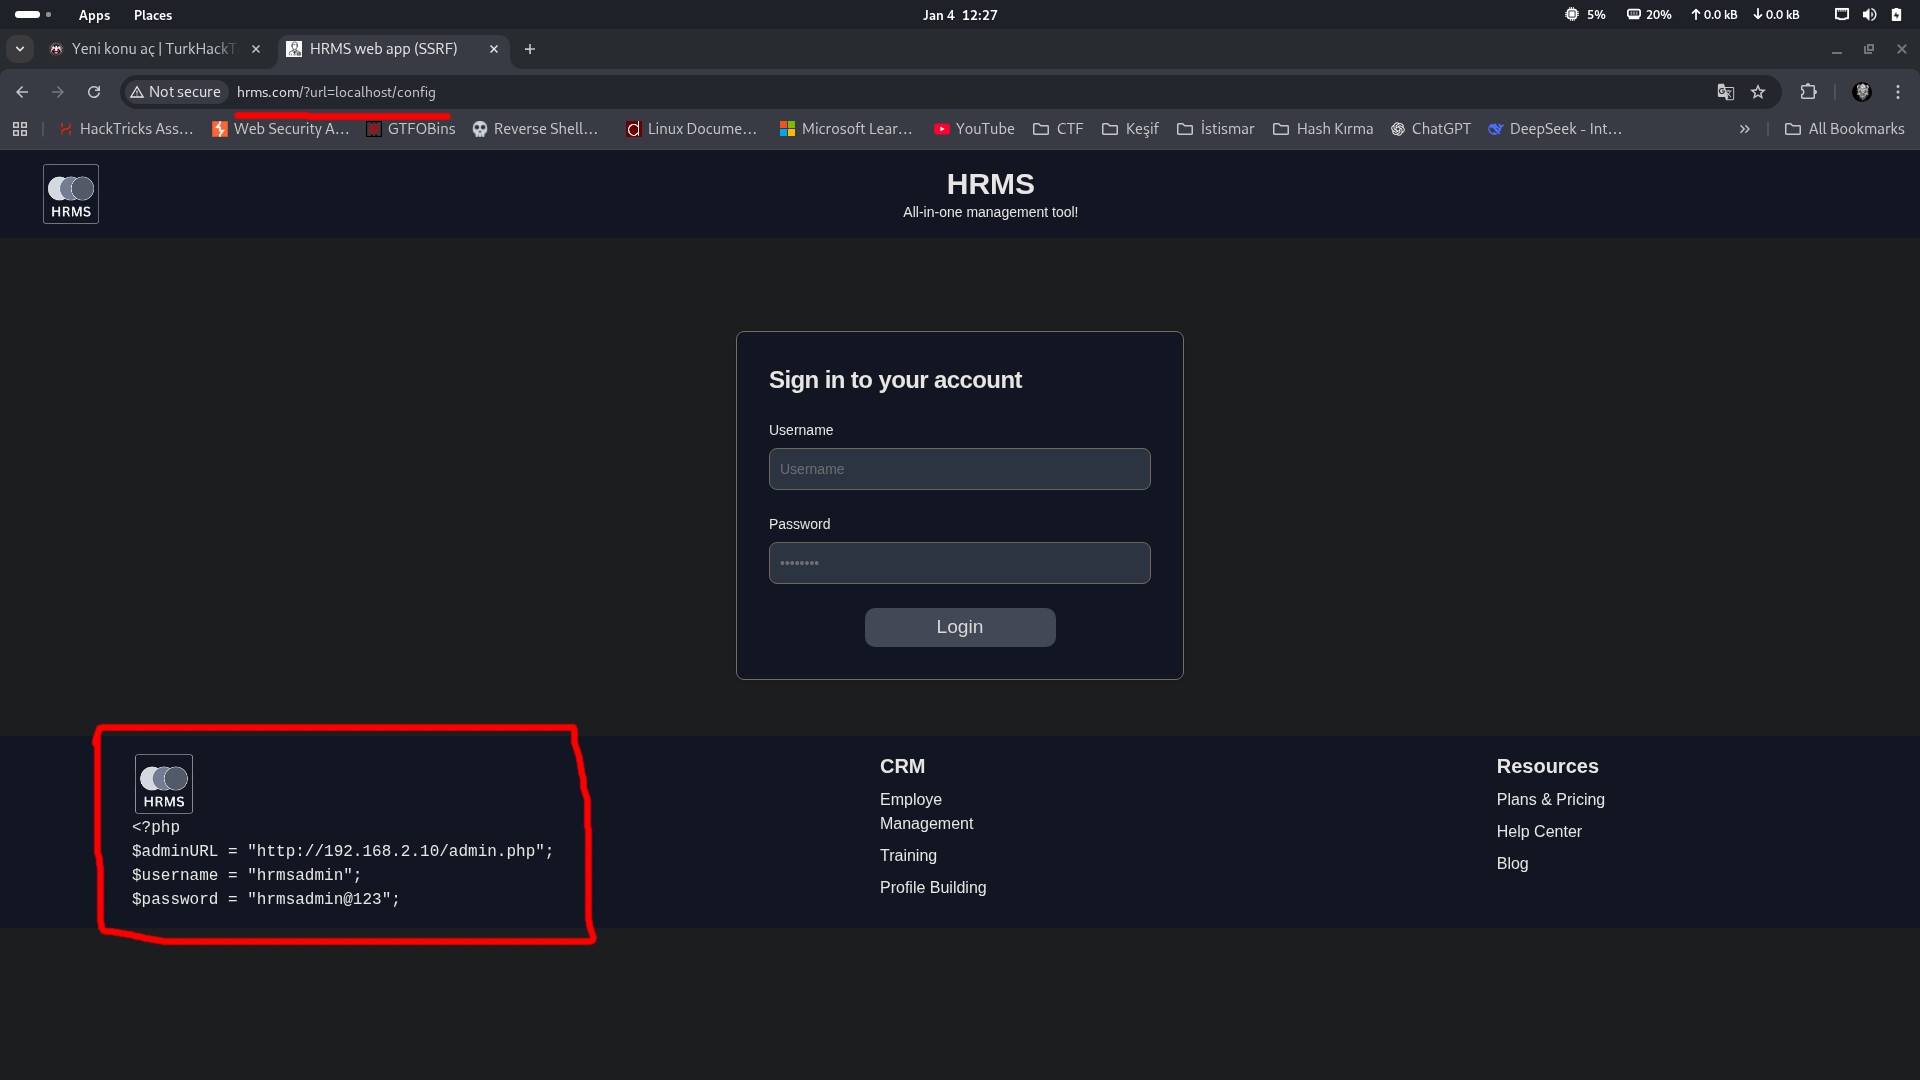
Task: Open the Plans & Pricing link
Action: (1551, 800)
